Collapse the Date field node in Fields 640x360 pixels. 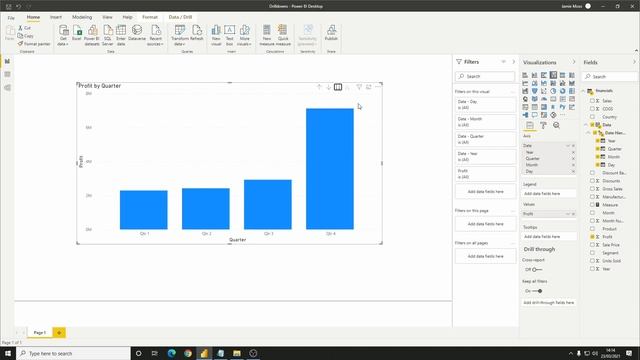[586, 125]
